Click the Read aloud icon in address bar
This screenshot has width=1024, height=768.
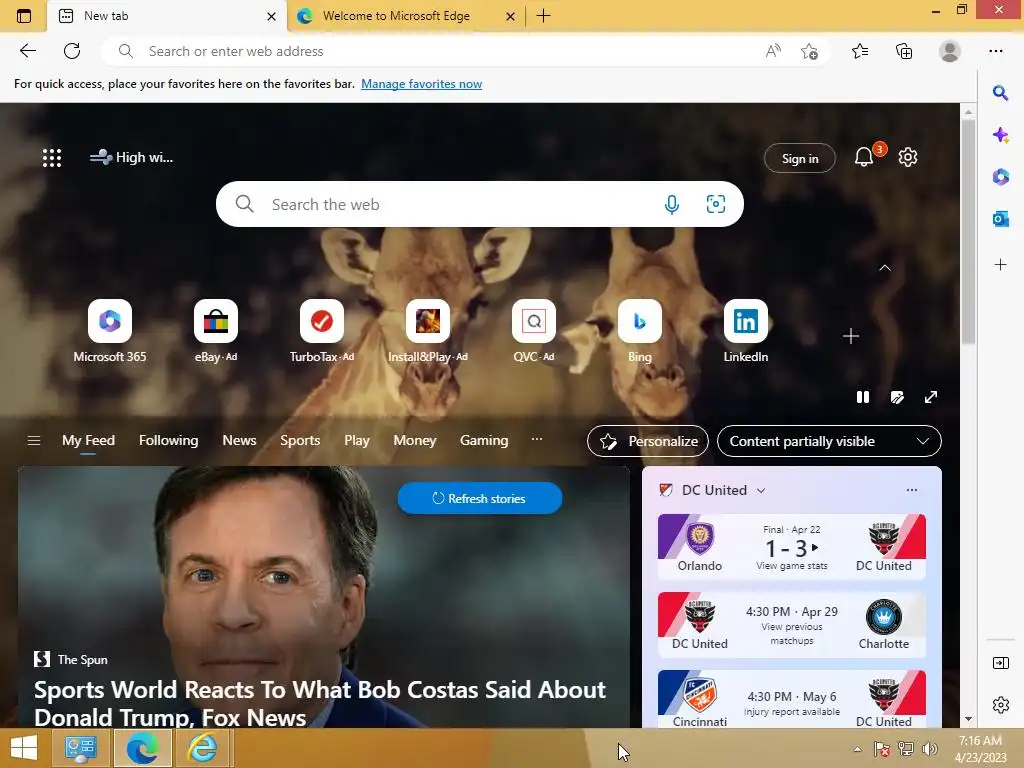pyautogui.click(x=773, y=51)
